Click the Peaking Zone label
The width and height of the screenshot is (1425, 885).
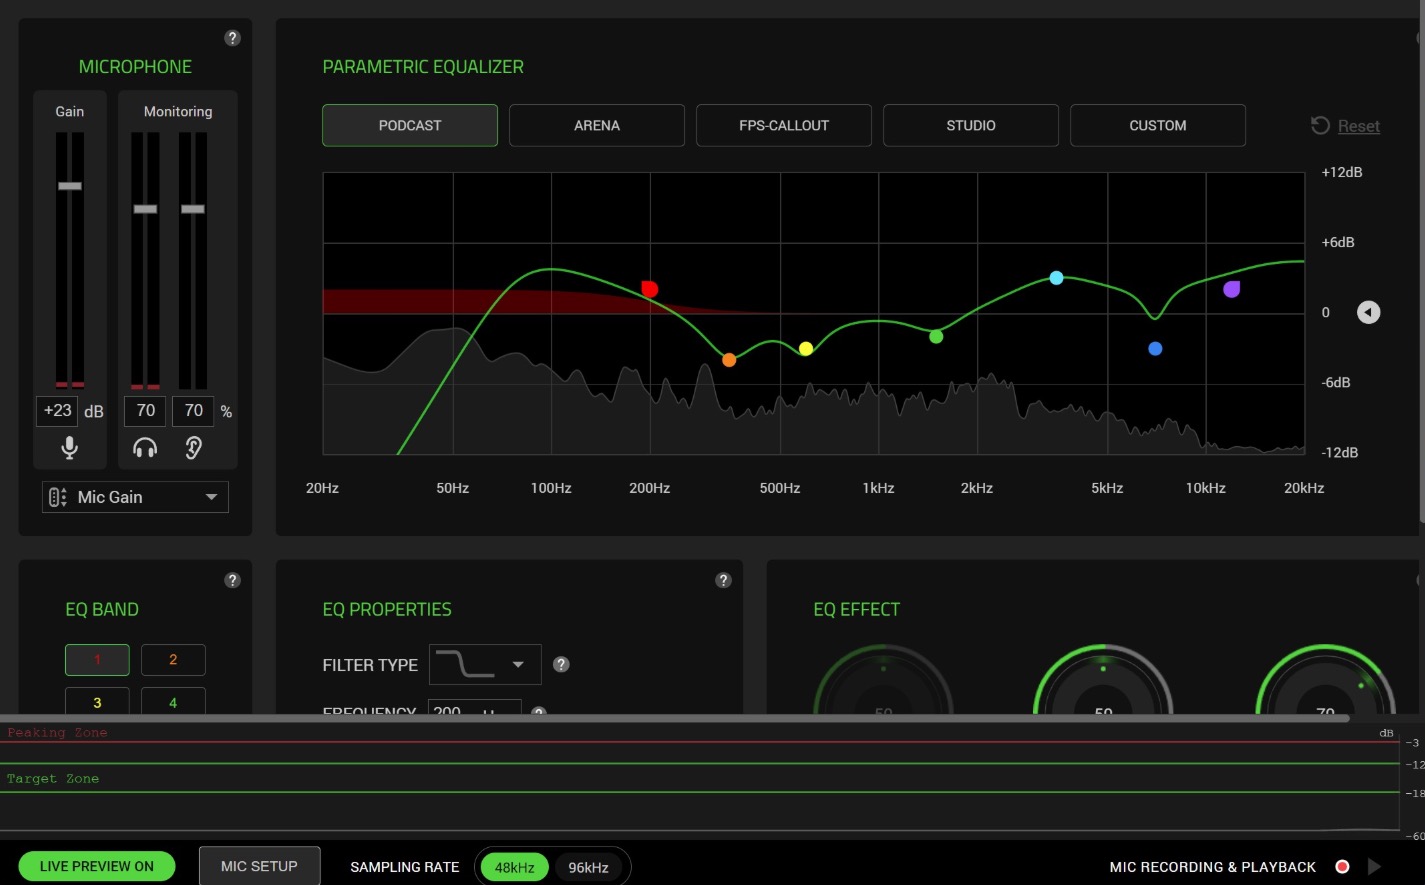tap(57, 733)
